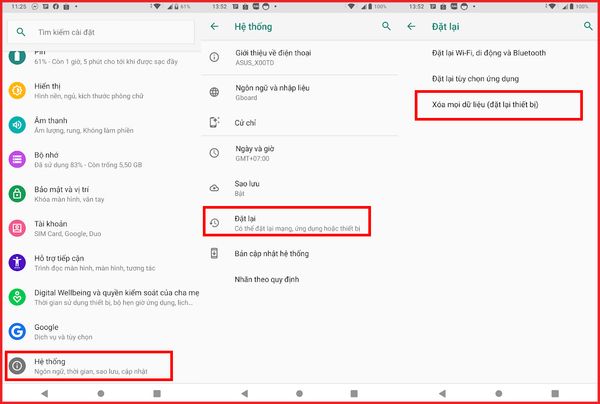Tap home button under main settings screen
The height and width of the screenshot is (404, 600).
101,393
